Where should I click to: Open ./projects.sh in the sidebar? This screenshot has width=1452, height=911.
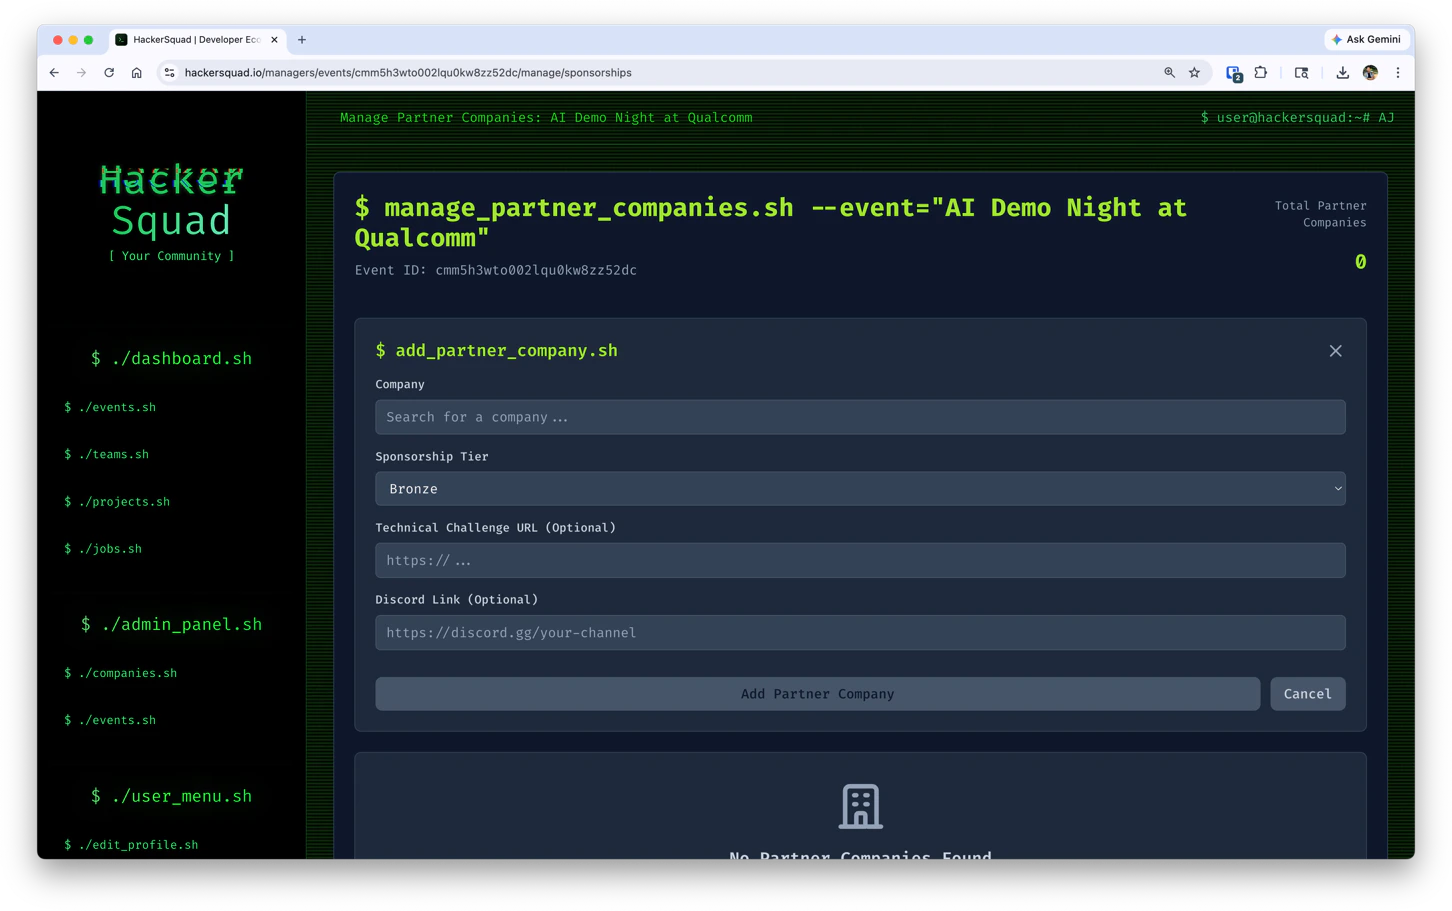pyautogui.click(x=117, y=502)
